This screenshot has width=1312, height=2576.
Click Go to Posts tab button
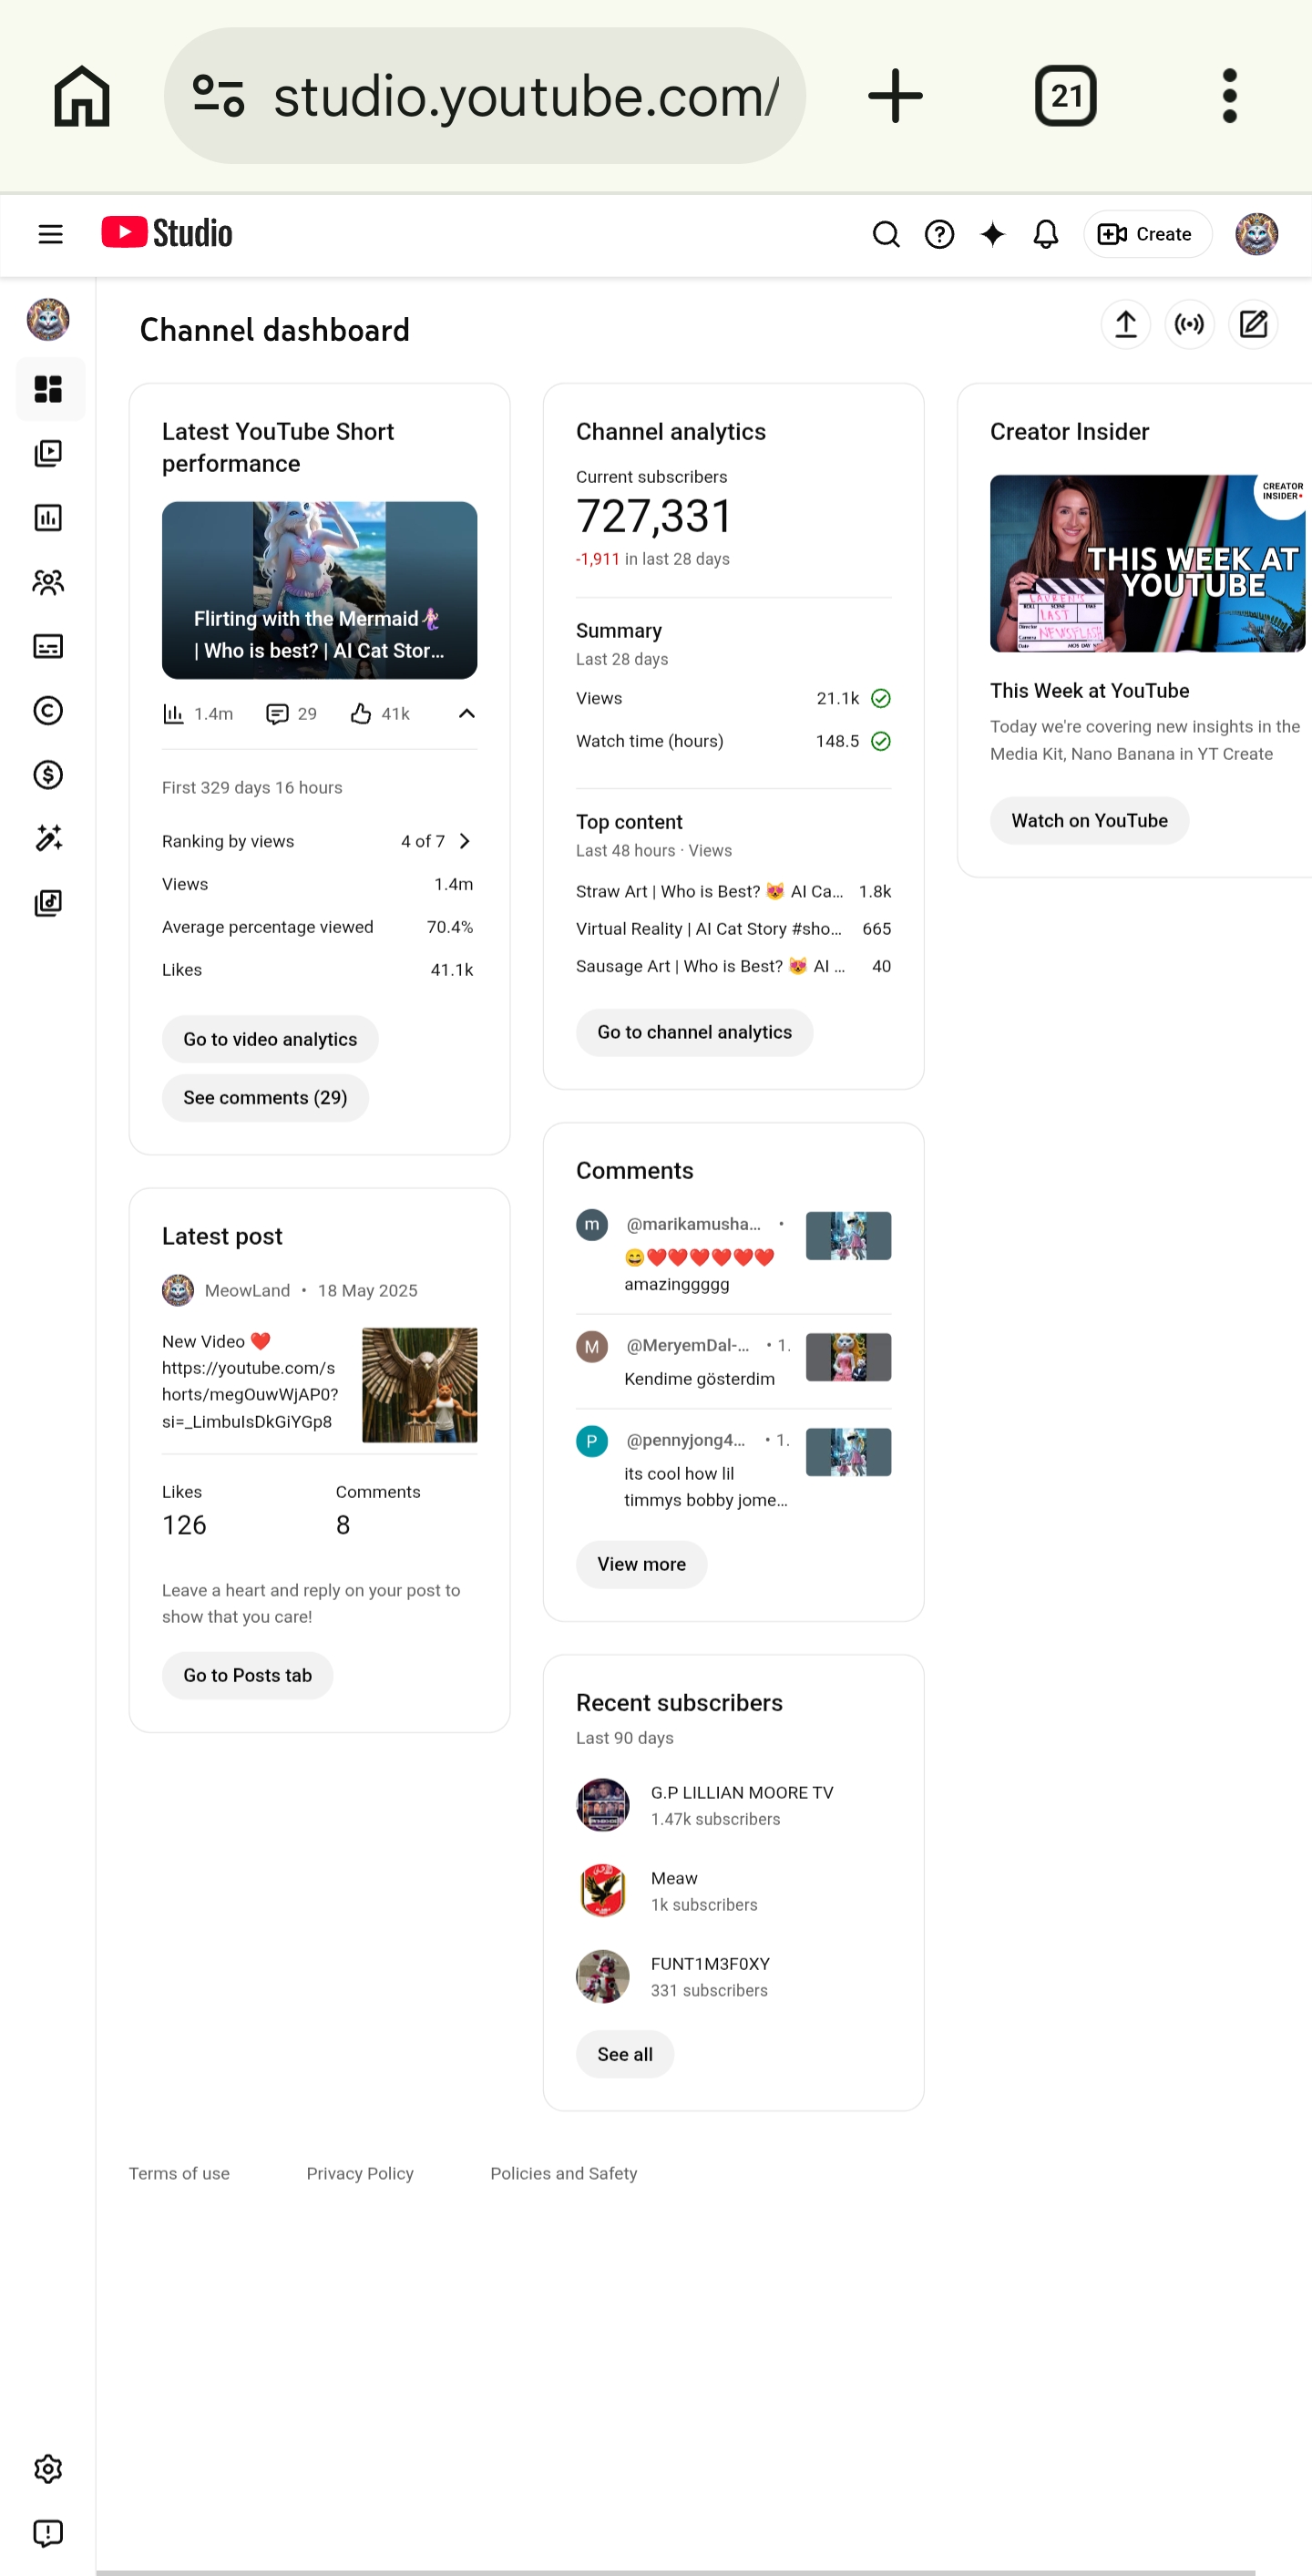click(x=247, y=1675)
